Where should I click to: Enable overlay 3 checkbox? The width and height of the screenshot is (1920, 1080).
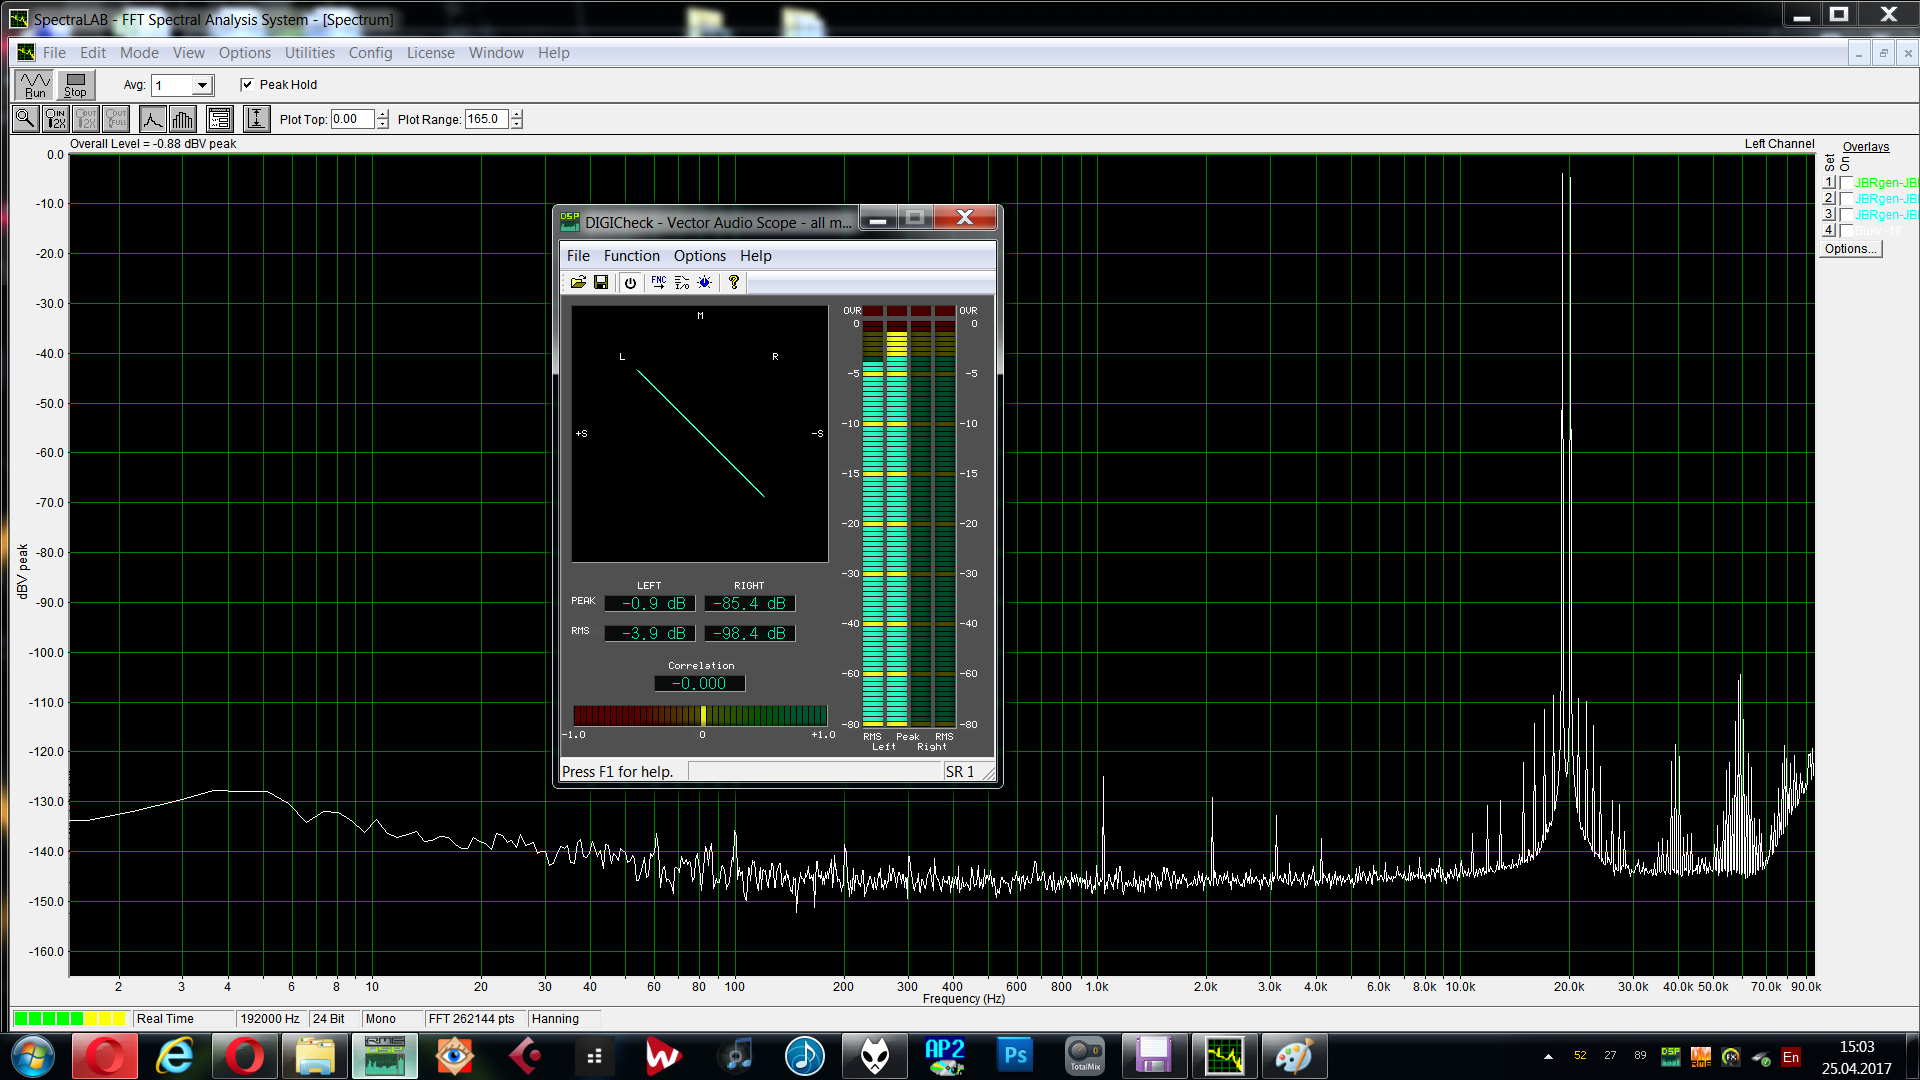(1846, 215)
